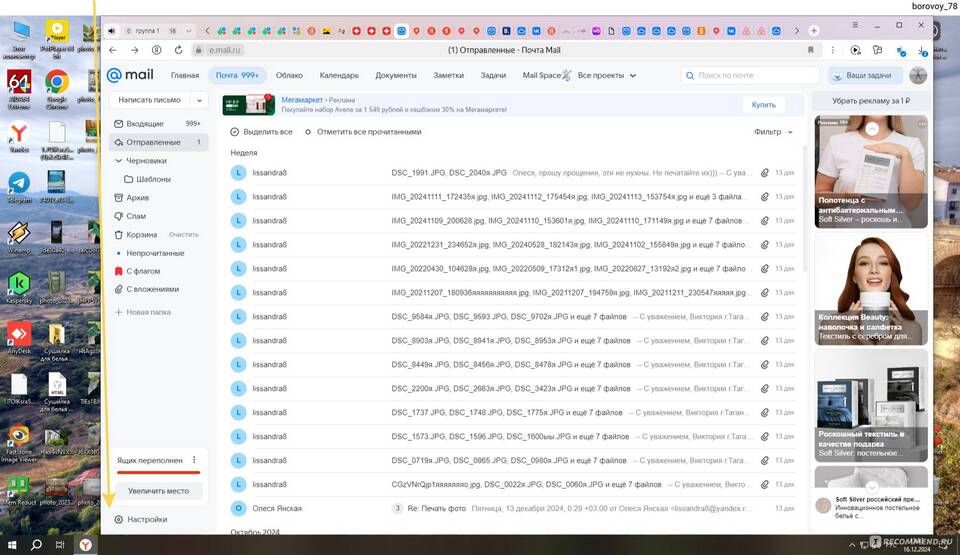Open the Заметки tab
960x555 pixels.
(448, 75)
